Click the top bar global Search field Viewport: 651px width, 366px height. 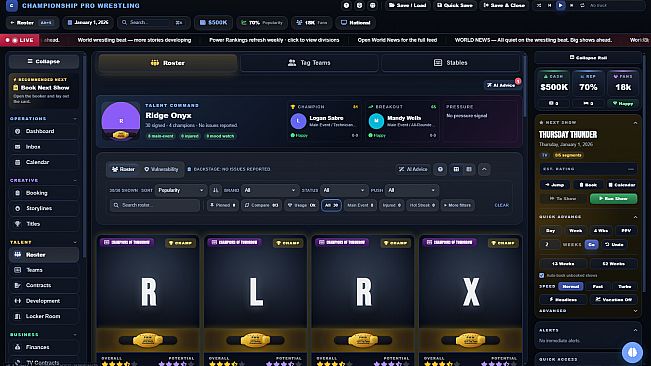point(154,22)
